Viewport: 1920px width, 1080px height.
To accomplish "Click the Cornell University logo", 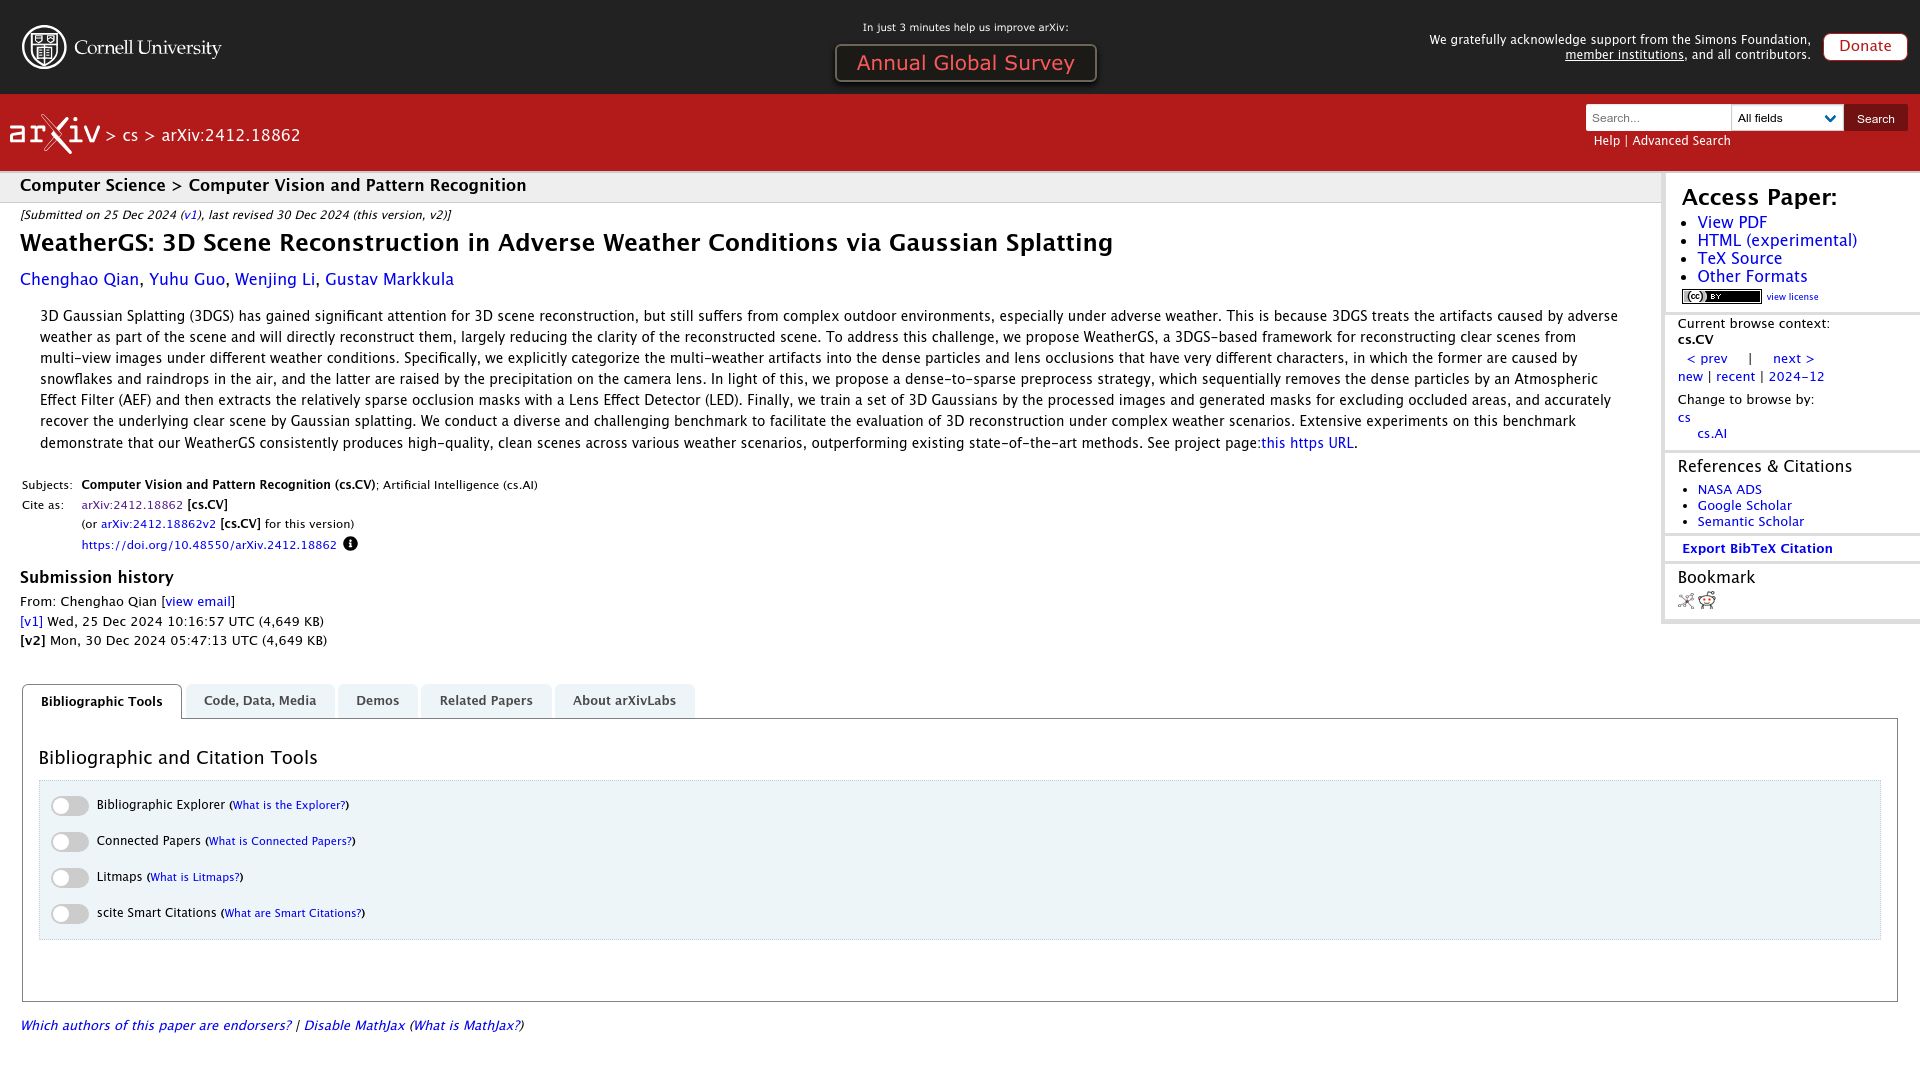I will coord(121,47).
